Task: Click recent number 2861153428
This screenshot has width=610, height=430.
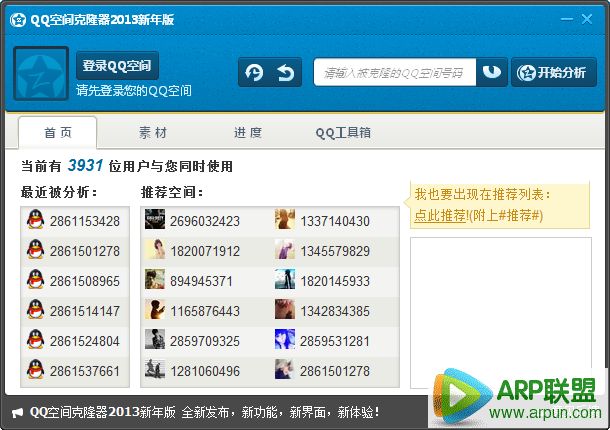Action: (x=84, y=221)
